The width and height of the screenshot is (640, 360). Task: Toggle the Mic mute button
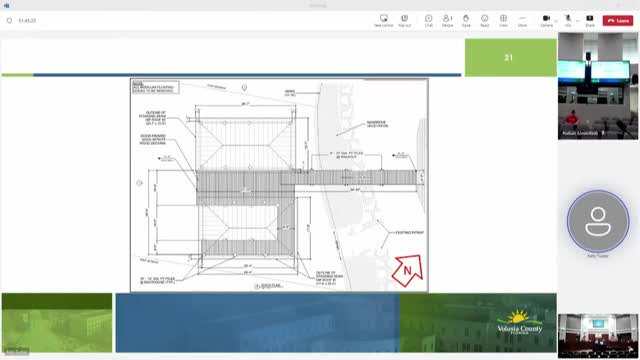click(x=568, y=20)
